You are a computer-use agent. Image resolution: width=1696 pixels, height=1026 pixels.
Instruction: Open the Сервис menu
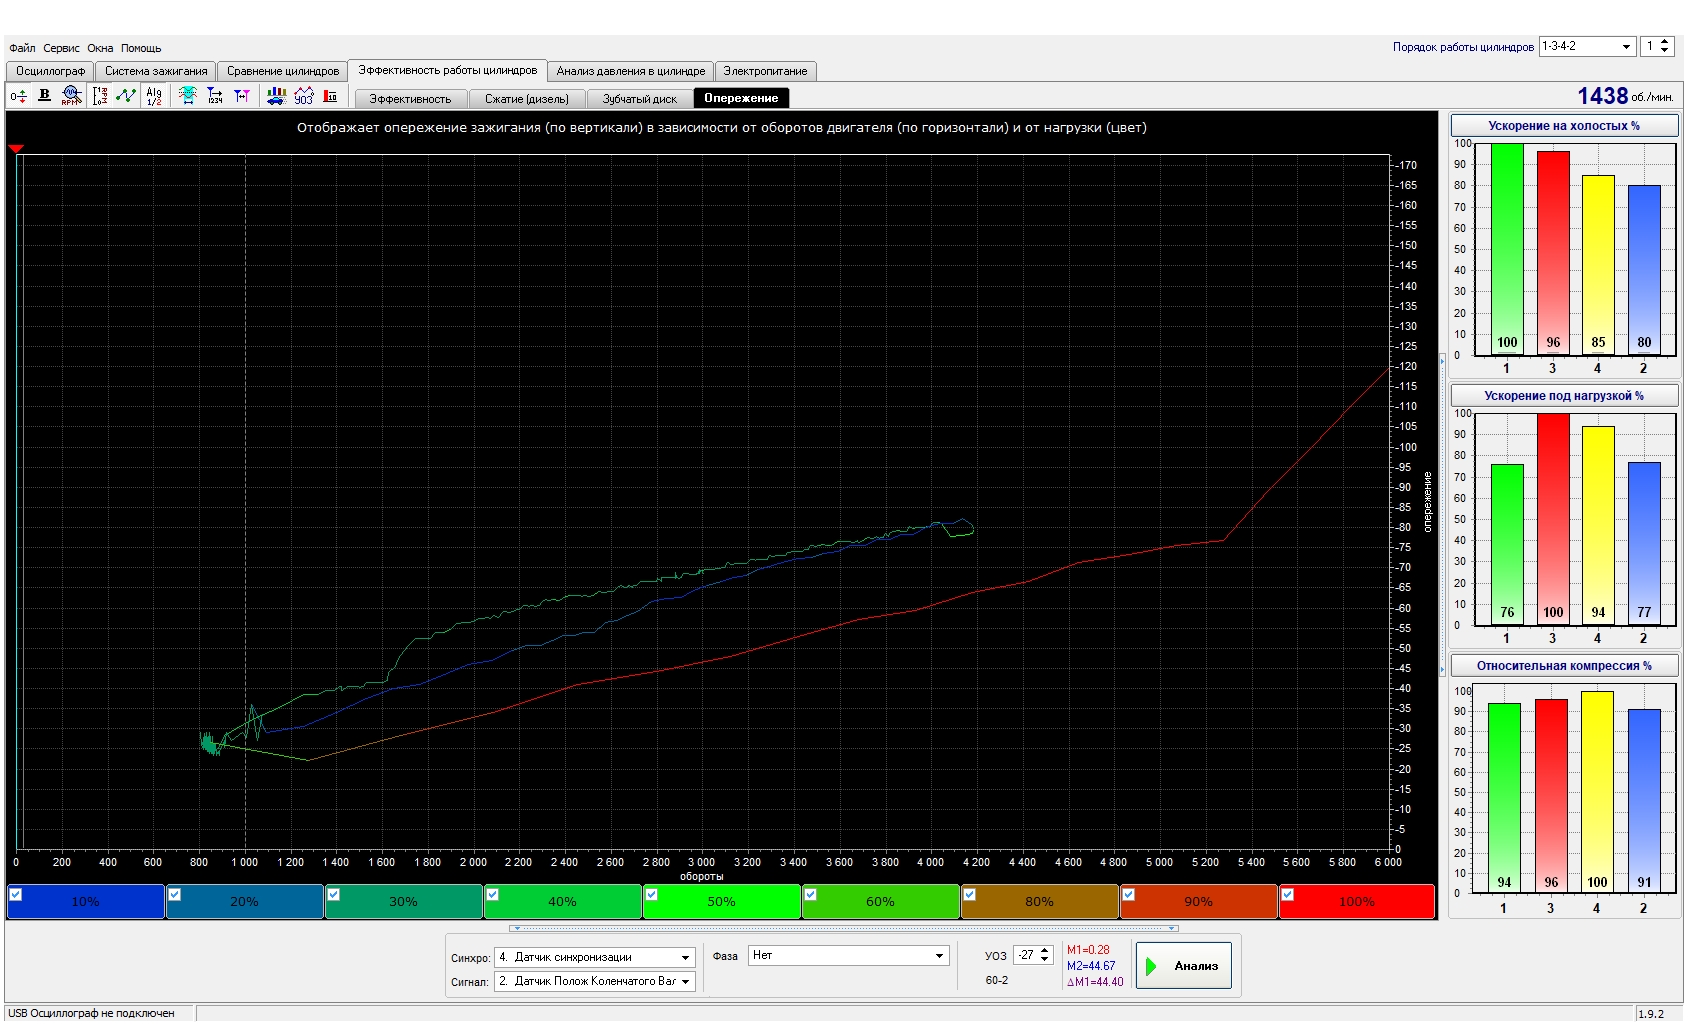tap(61, 48)
